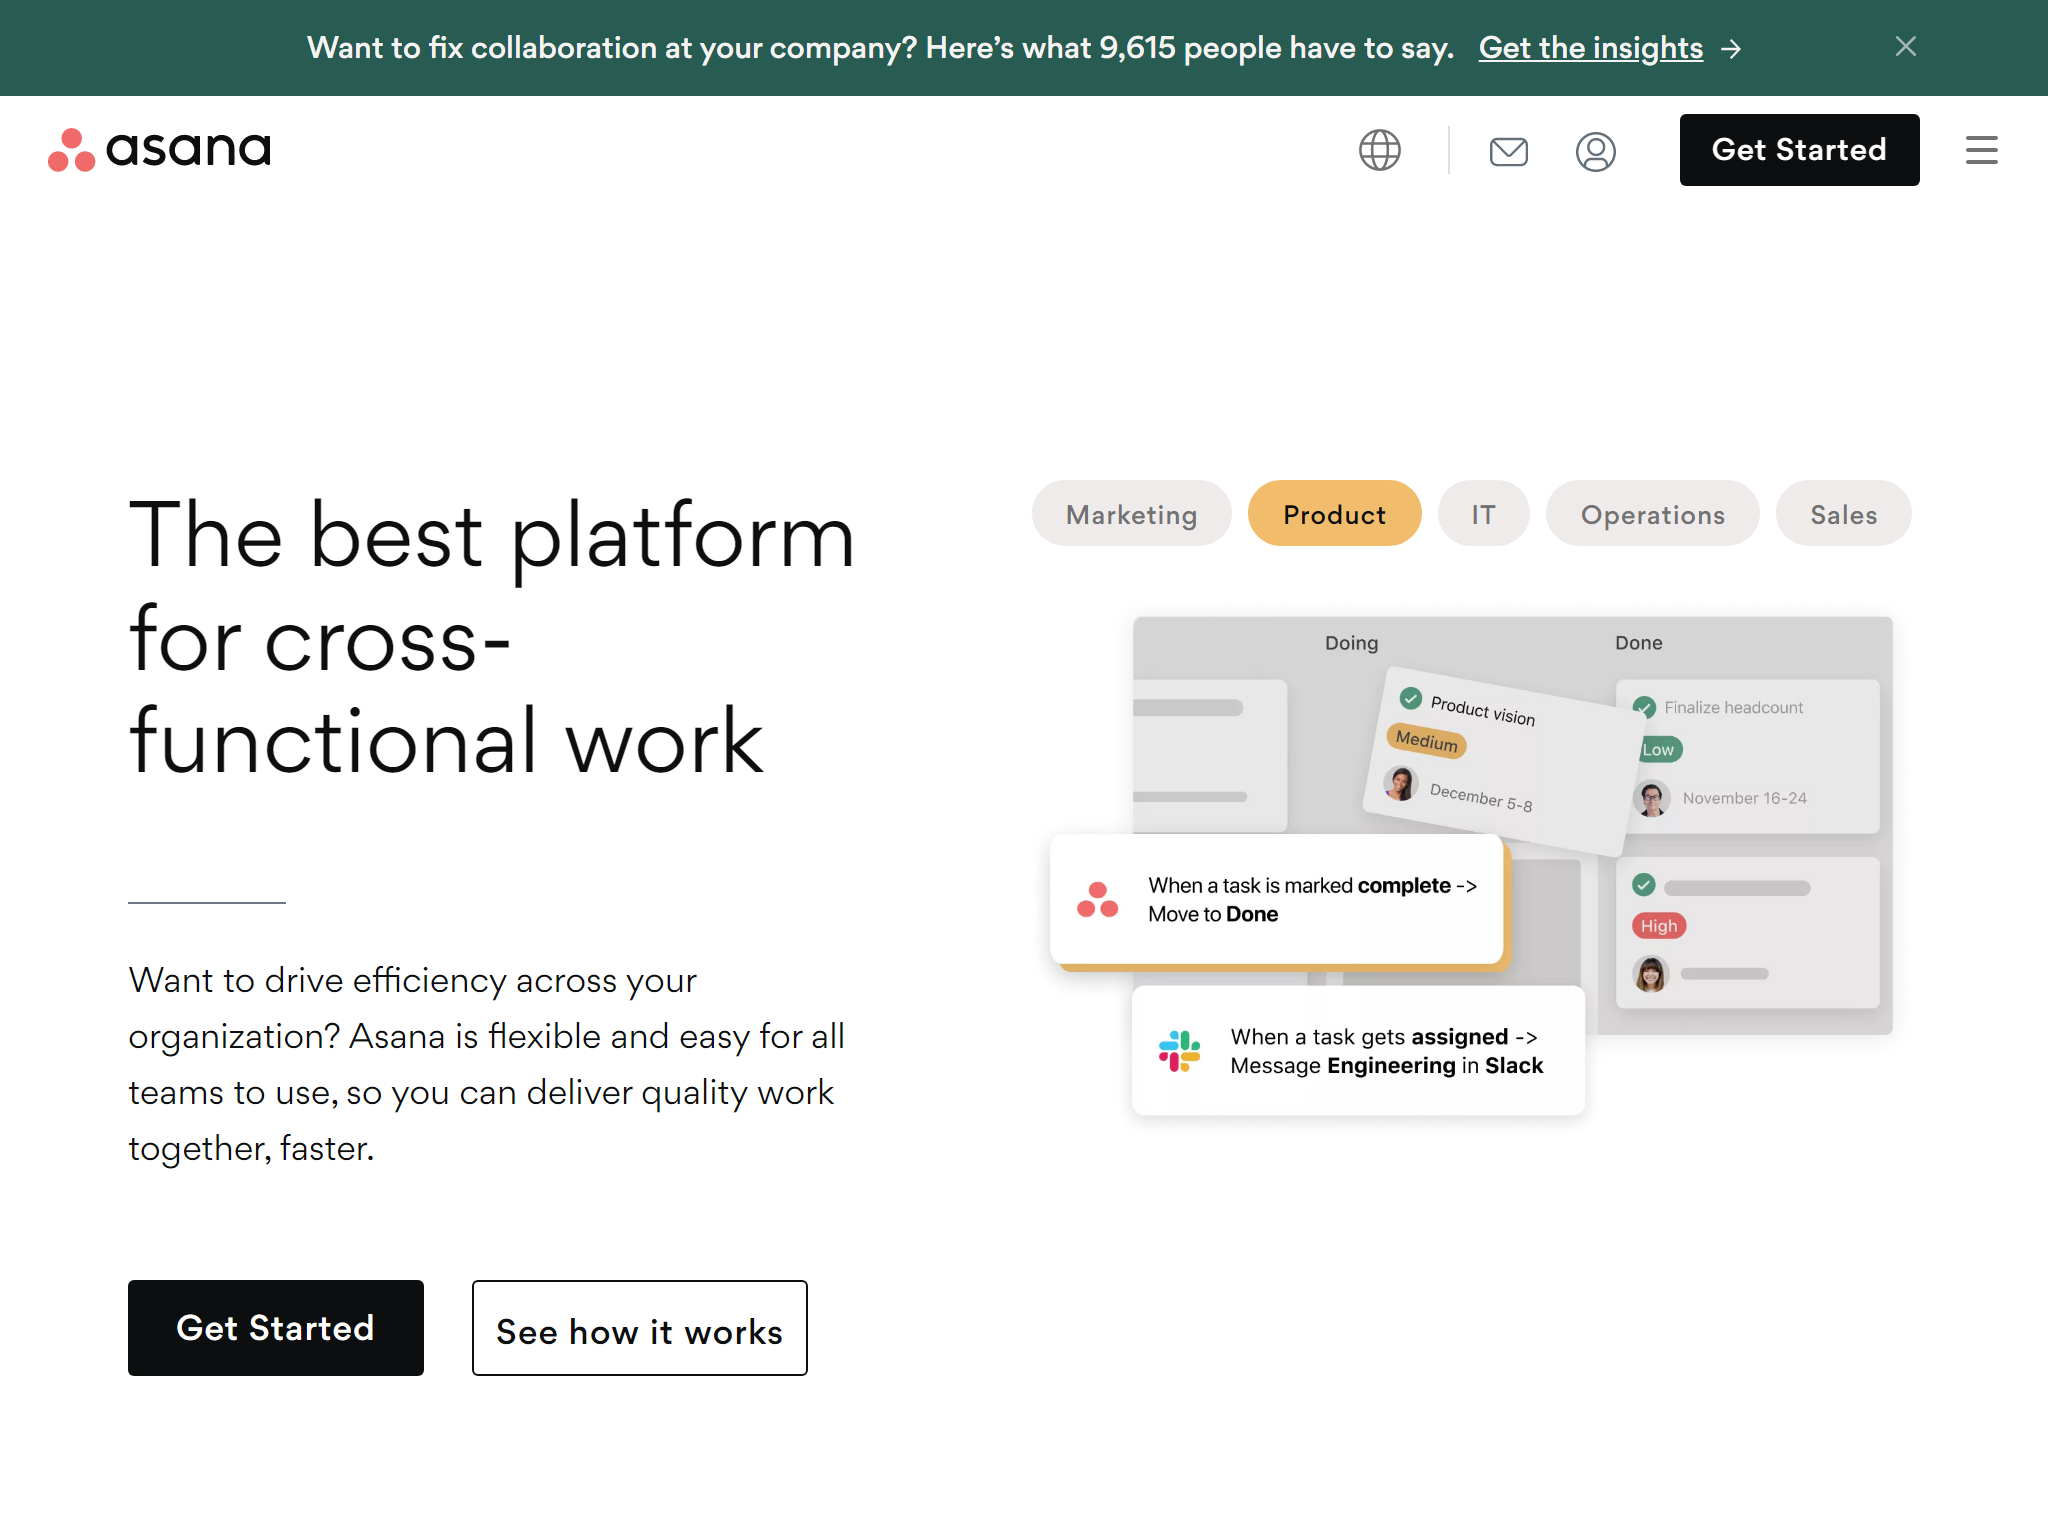
Task: Click the Product vision check mark
Action: (1411, 698)
